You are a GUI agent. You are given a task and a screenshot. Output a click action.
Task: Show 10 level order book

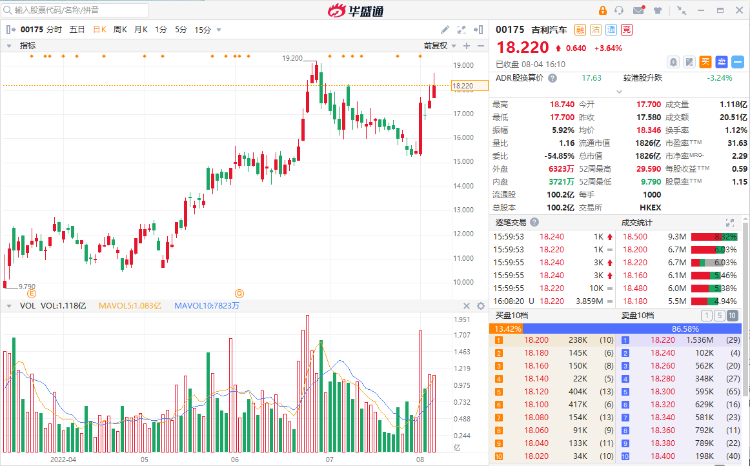click(x=732, y=315)
